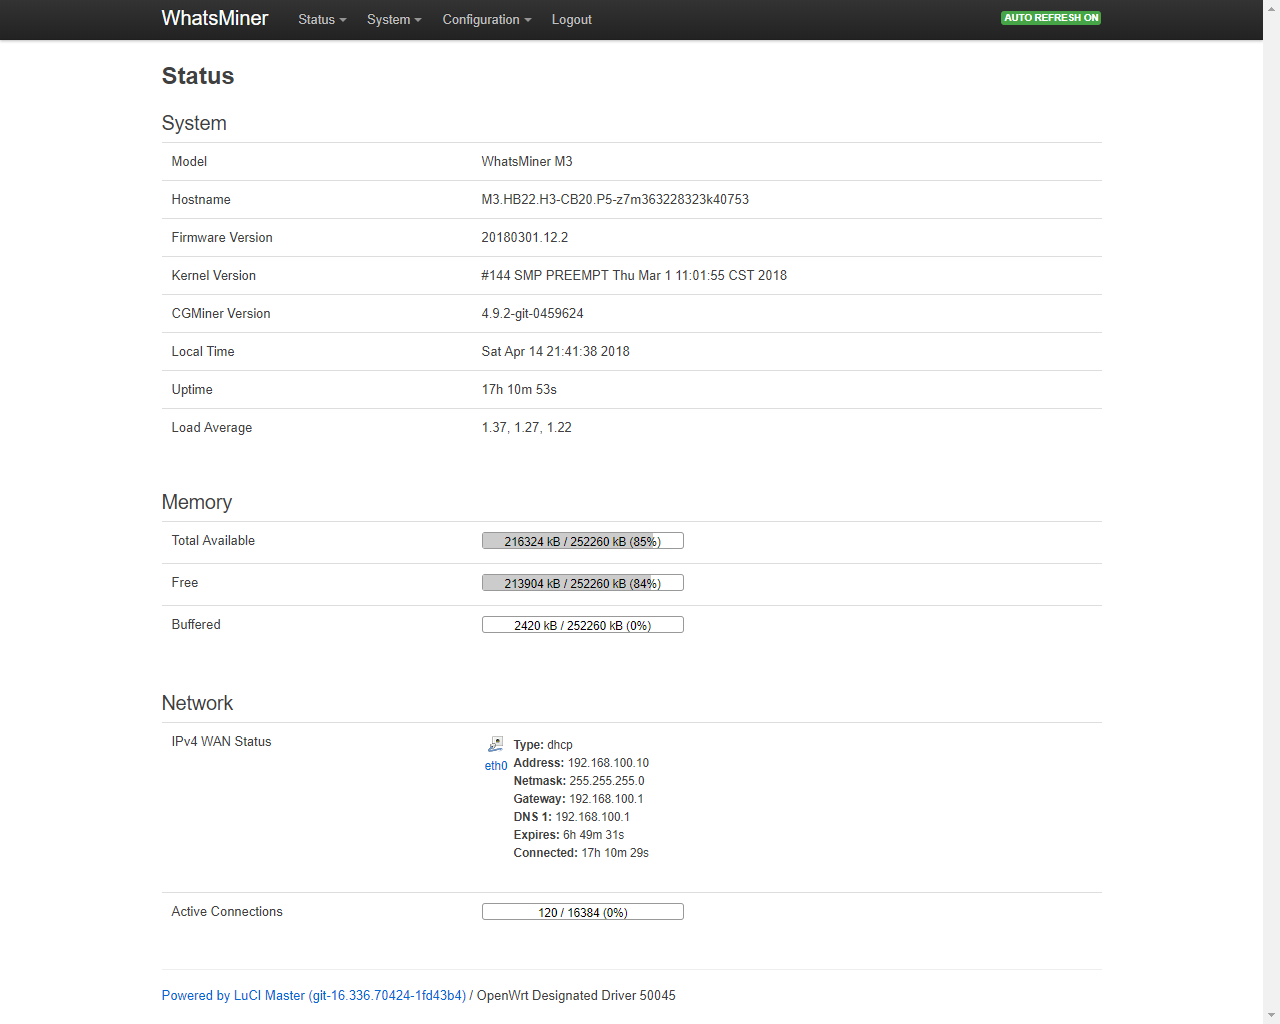Image resolution: width=1280 pixels, height=1024 pixels.
Task: Click the Memory section heading
Action: click(x=197, y=502)
